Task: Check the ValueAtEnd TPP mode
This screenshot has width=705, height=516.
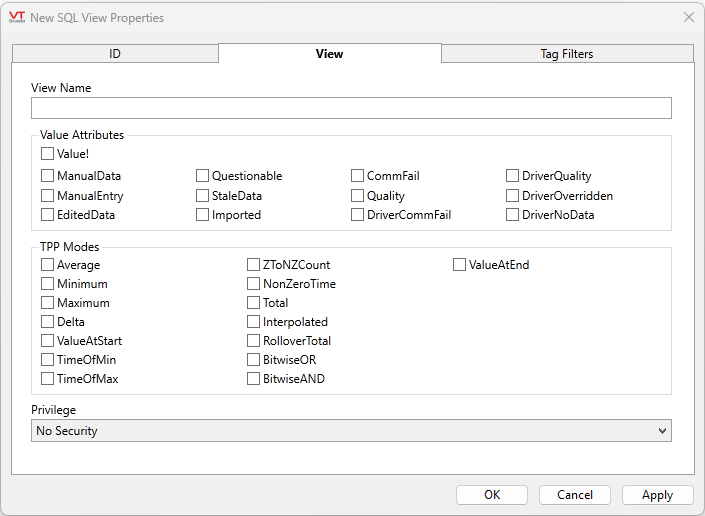Action: coord(460,265)
